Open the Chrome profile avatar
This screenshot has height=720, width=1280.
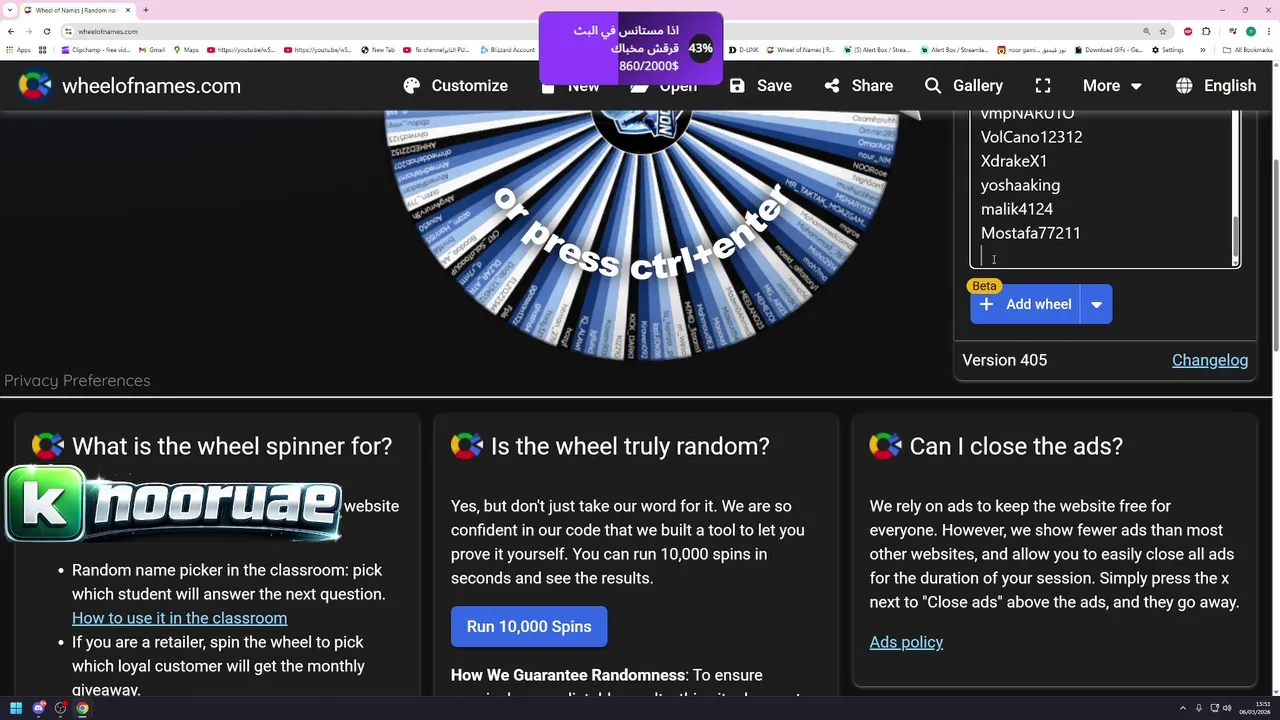(1250, 31)
